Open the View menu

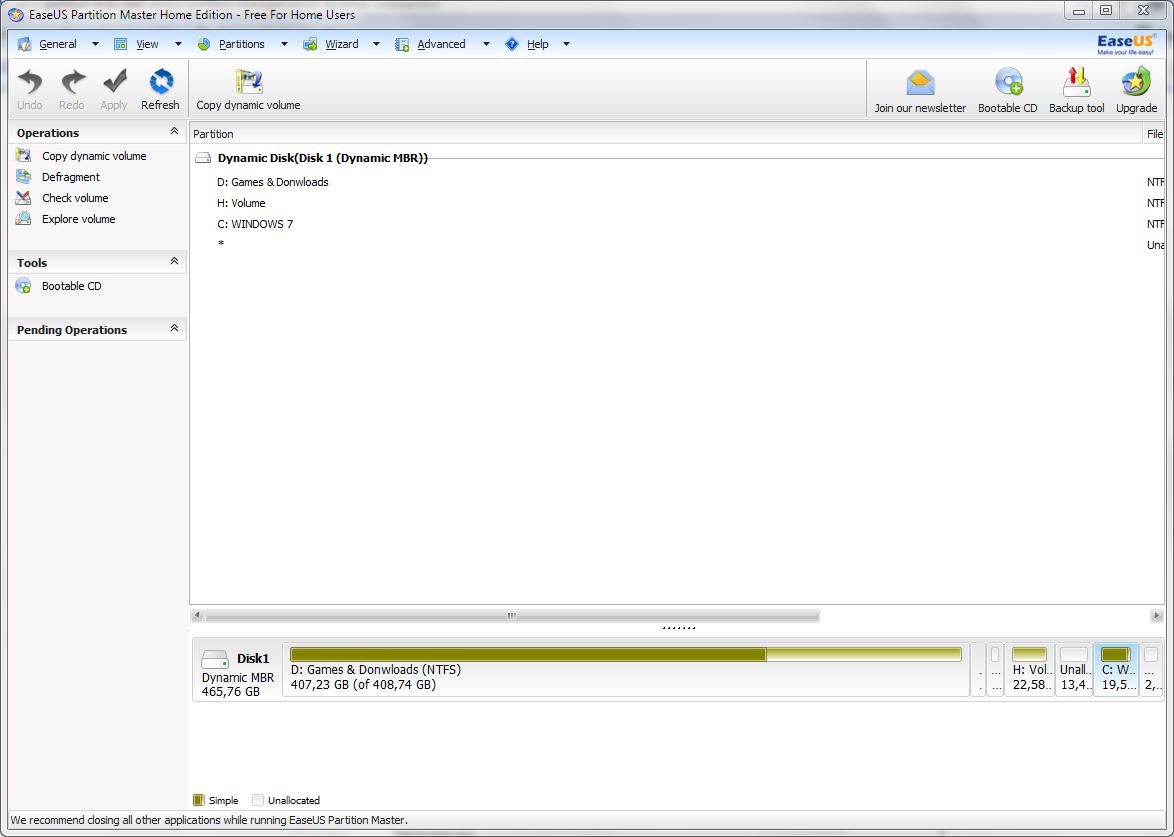click(x=147, y=44)
